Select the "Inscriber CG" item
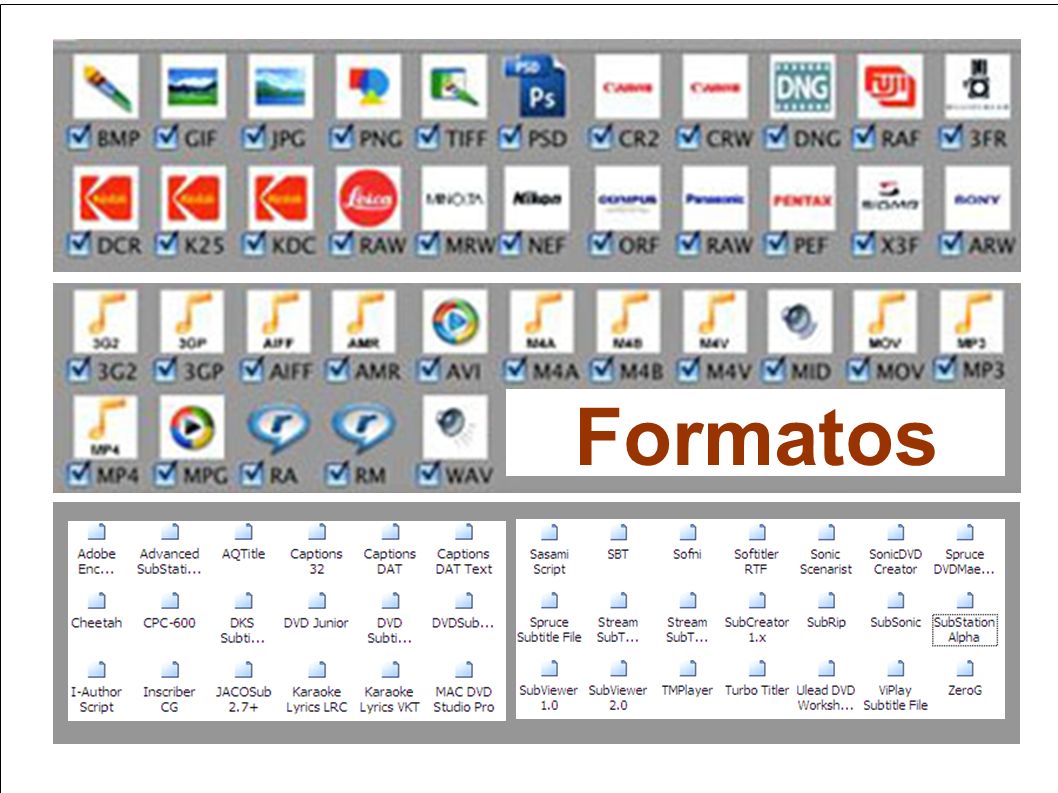The height and width of the screenshot is (793, 1058). coord(169,688)
